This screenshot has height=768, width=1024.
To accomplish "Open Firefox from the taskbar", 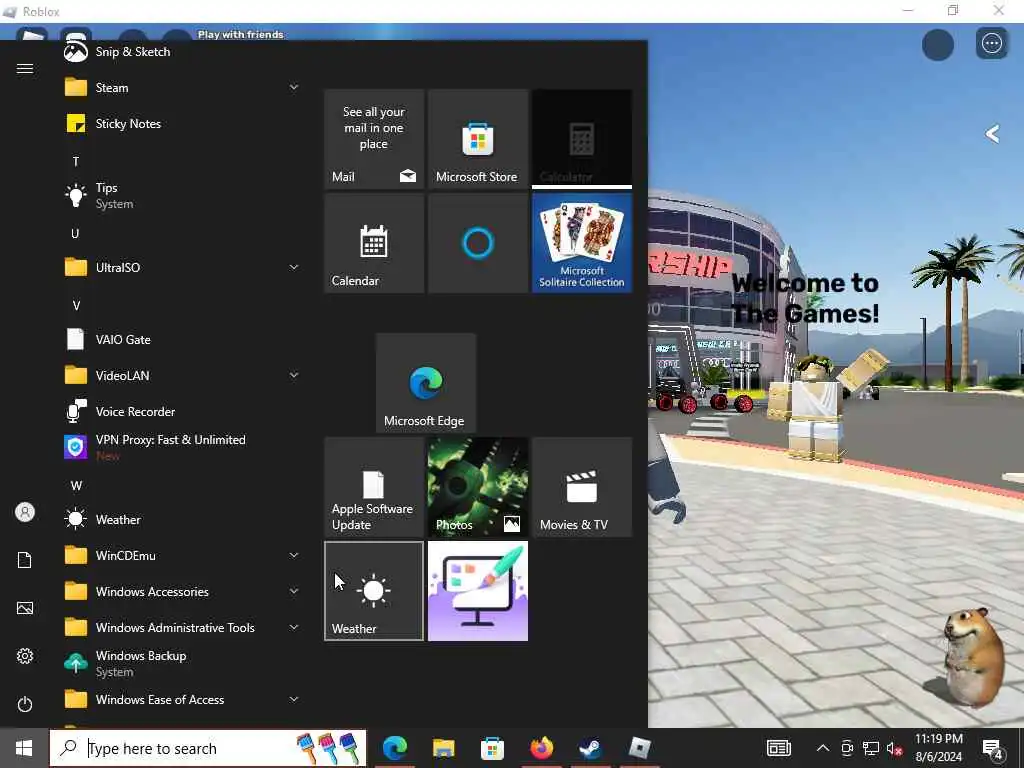I will [541, 748].
